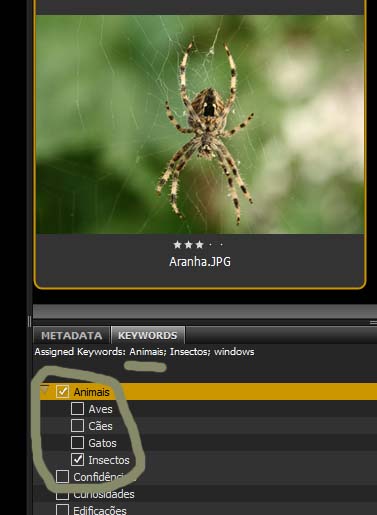Set rating to the fifth star dot
Viewport: 377px width, 515px height.
(x=221, y=245)
